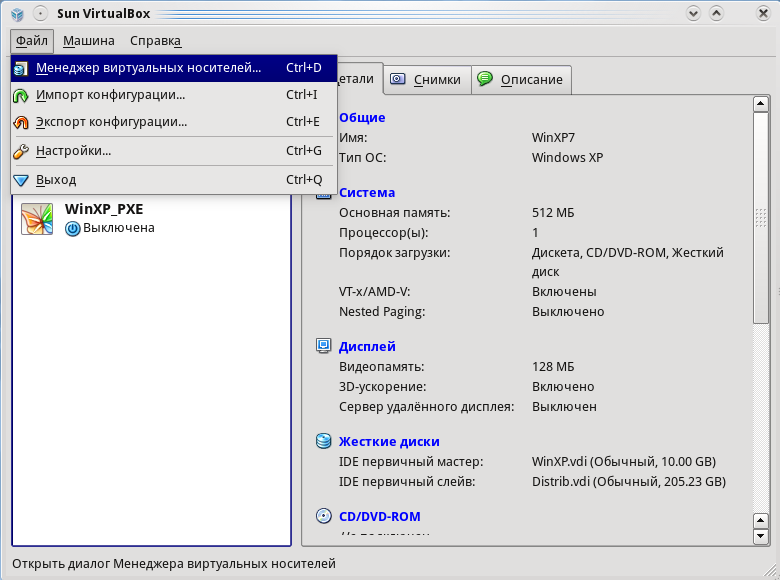Click the WinXP.vdi hard disk value
Viewport: 780px width, 580px height.
pos(624,462)
